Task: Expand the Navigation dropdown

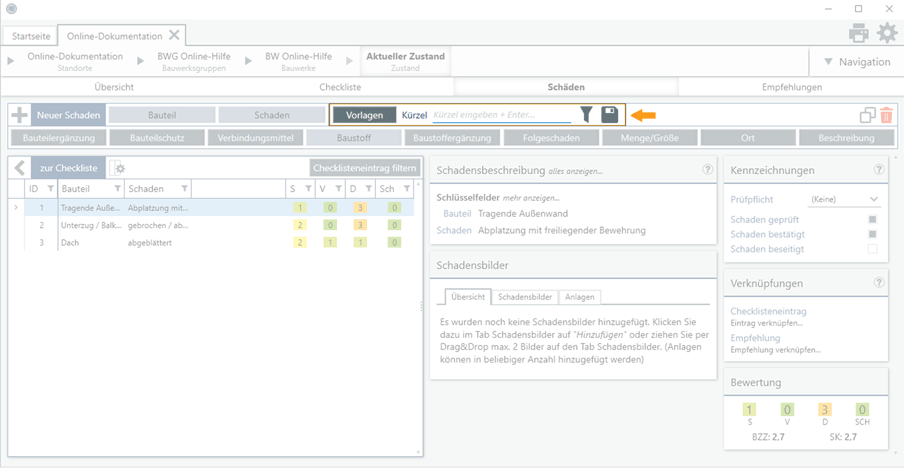Action: coord(856,62)
